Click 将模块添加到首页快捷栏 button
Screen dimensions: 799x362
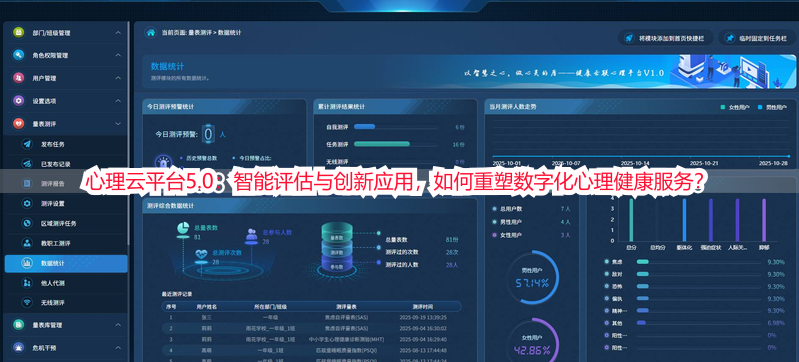coord(666,38)
